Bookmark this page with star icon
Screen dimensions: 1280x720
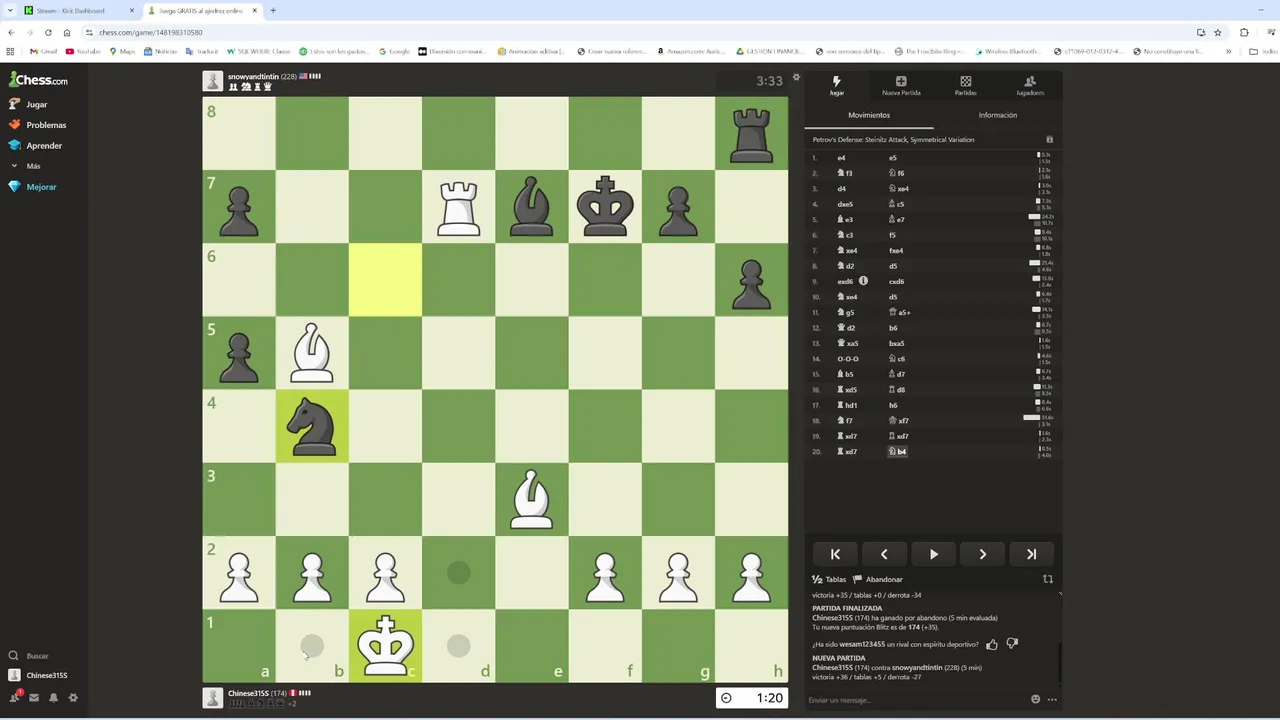1217,32
